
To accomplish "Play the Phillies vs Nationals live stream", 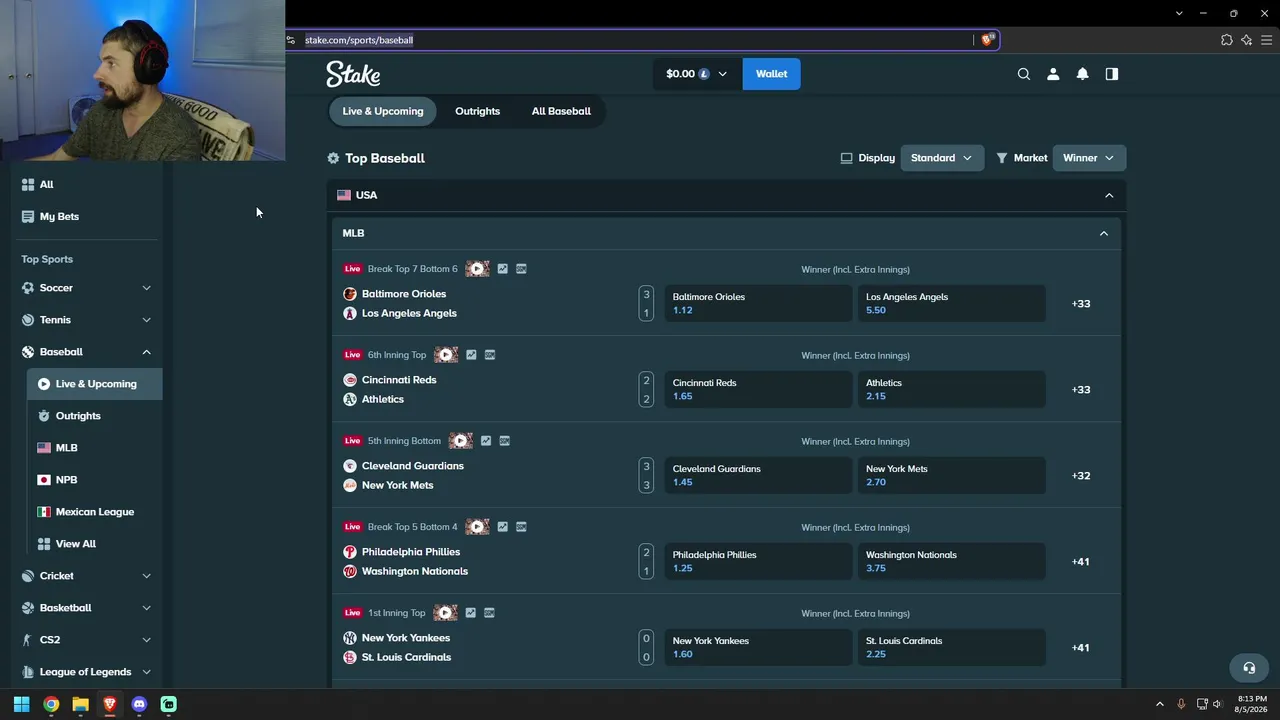I will [x=477, y=527].
